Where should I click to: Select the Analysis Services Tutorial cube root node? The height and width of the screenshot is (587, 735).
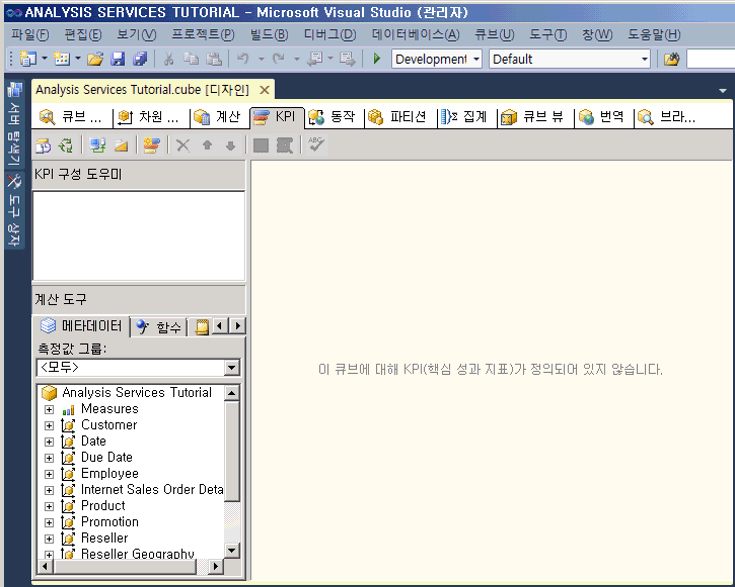[127, 392]
